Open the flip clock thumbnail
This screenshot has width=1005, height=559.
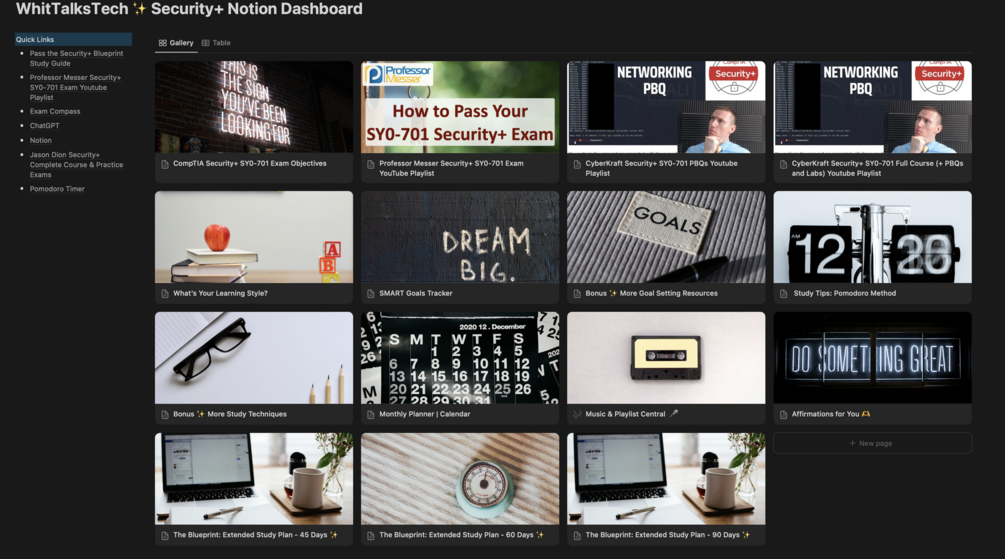coord(872,237)
